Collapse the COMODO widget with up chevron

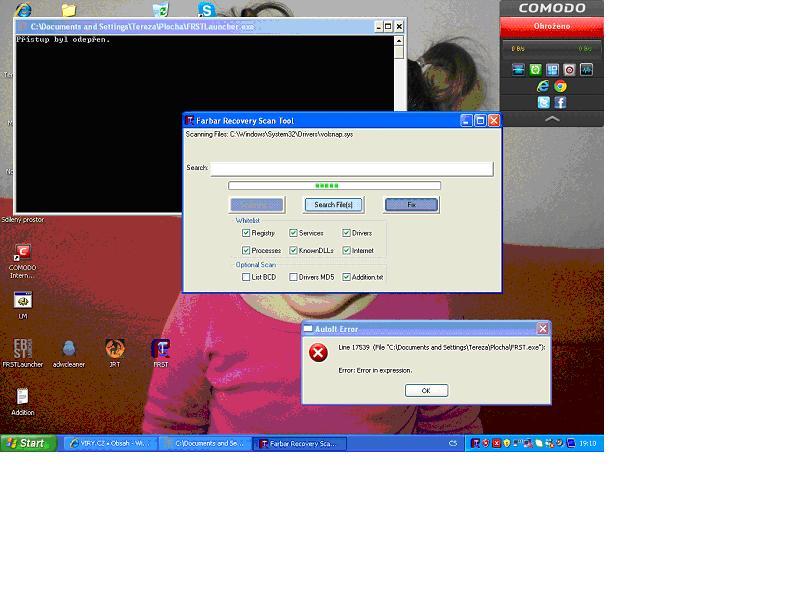pyautogui.click(x=552, y=119)
